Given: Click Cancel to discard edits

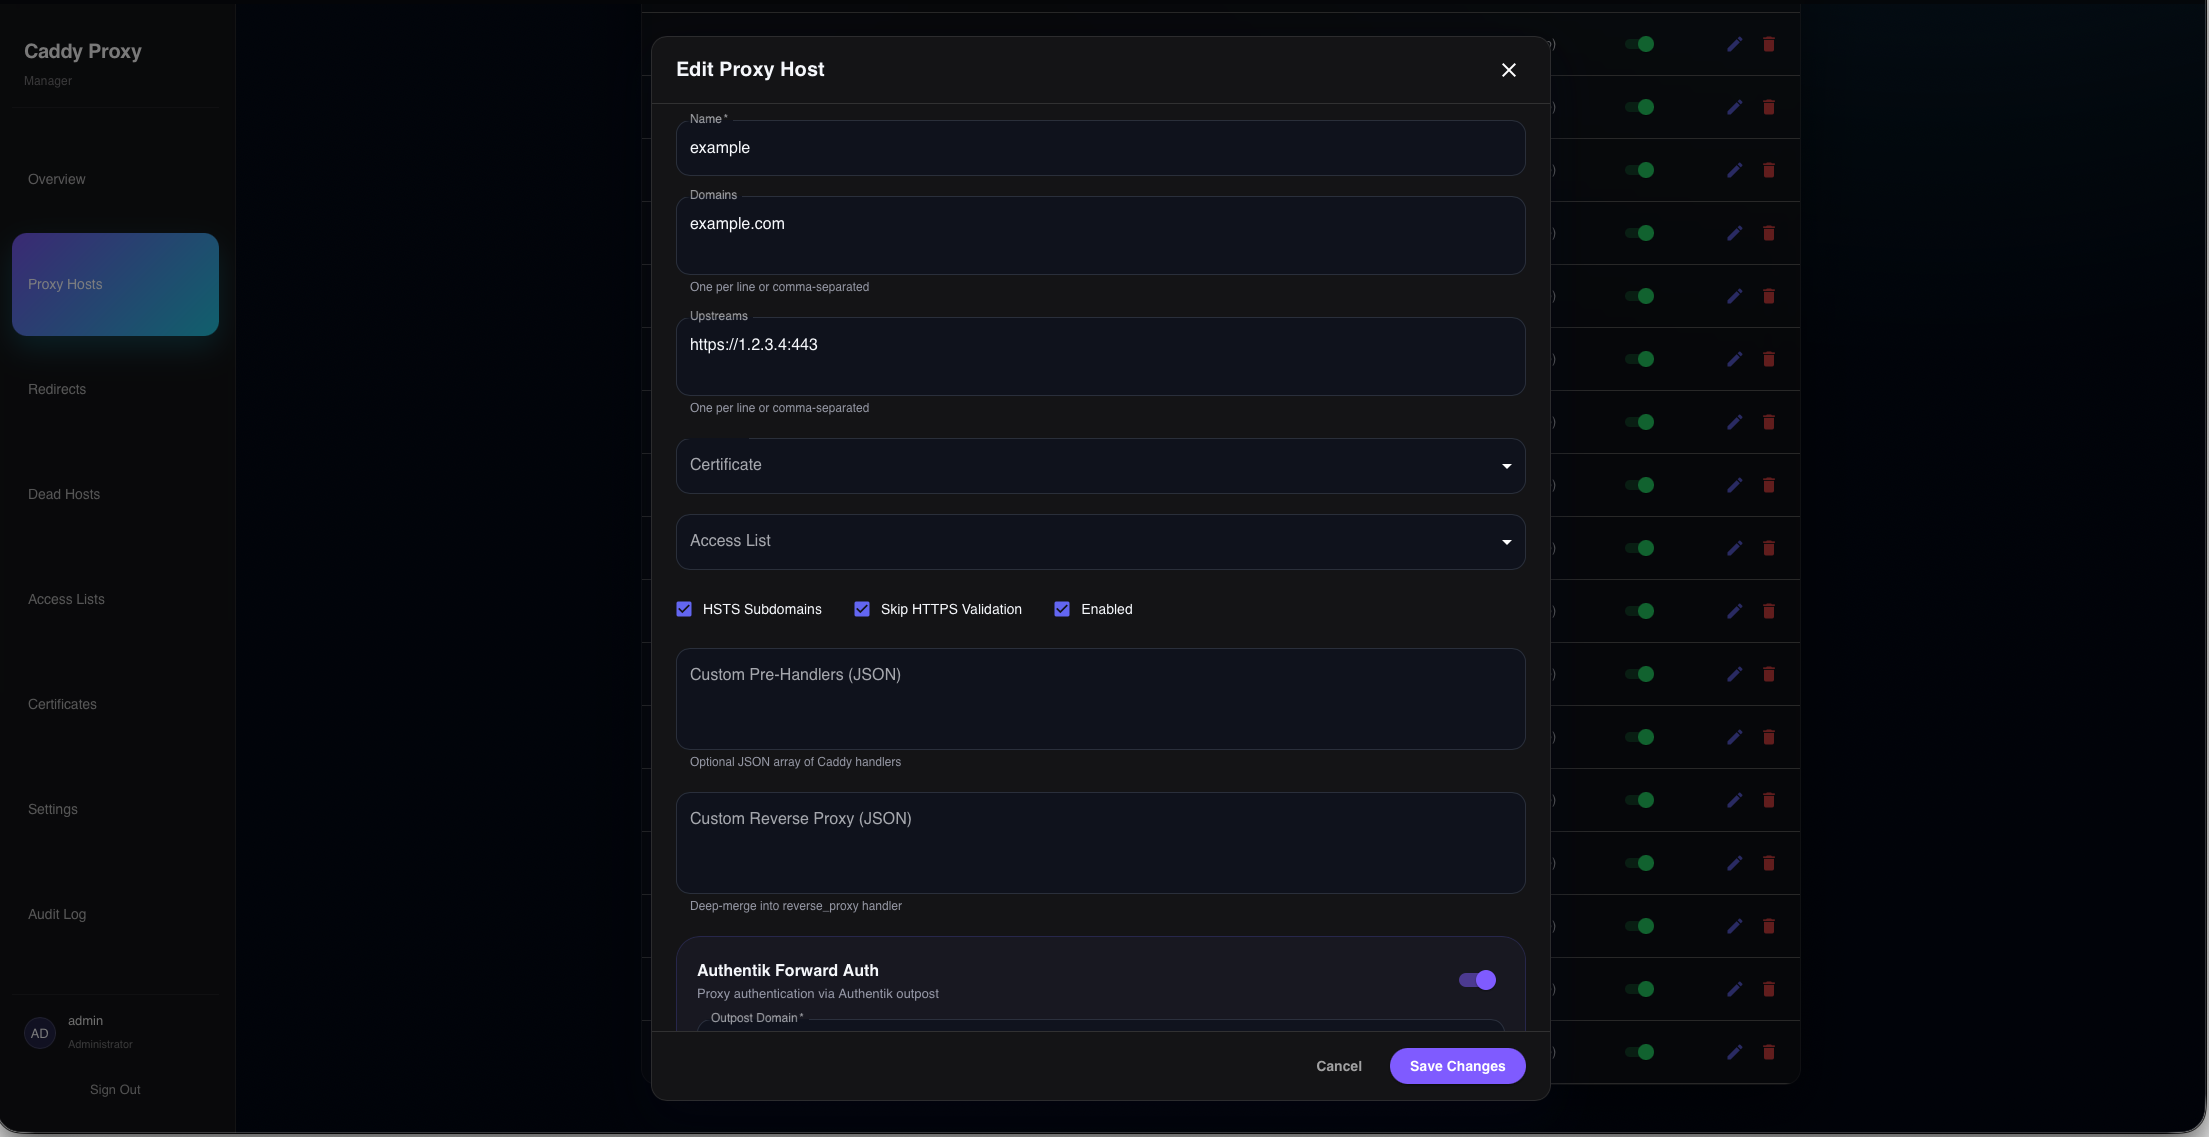Looking at the screenshot, I should click(1339, 1066).
